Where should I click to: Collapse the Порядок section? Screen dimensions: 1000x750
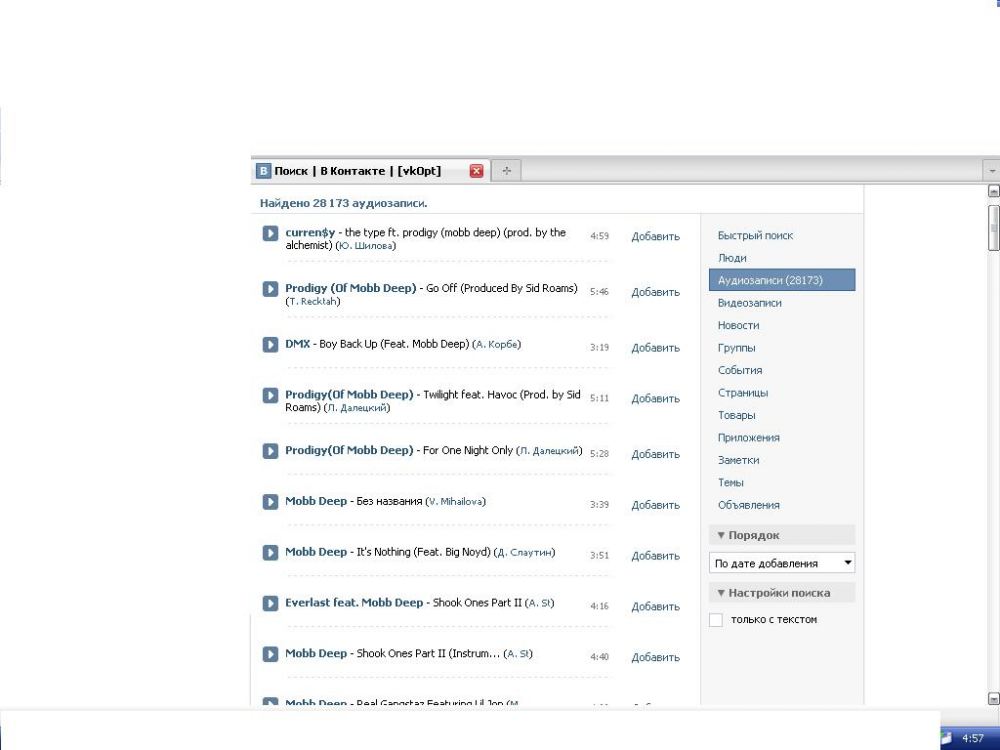[x=782, y=535]
